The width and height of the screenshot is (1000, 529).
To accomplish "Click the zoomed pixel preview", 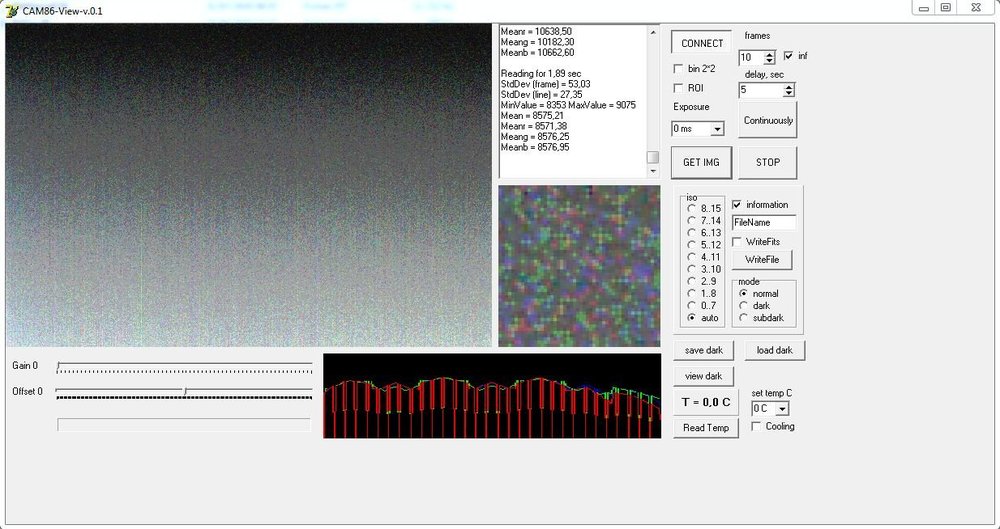I will [579, 266].
